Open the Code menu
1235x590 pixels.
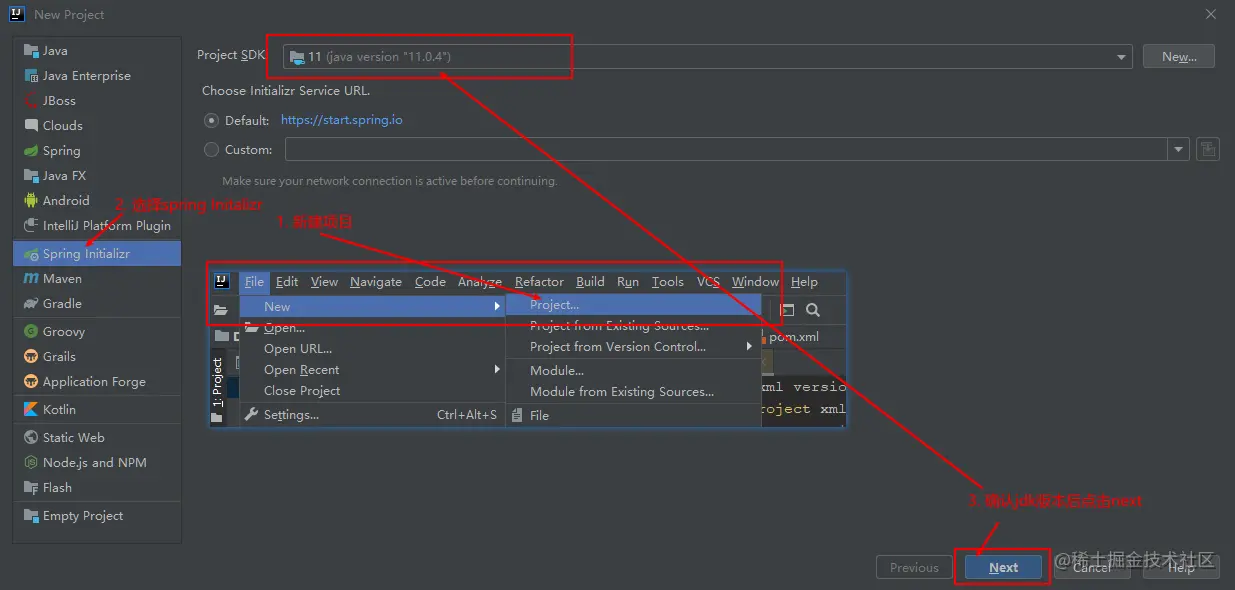[x=430, y=282]
